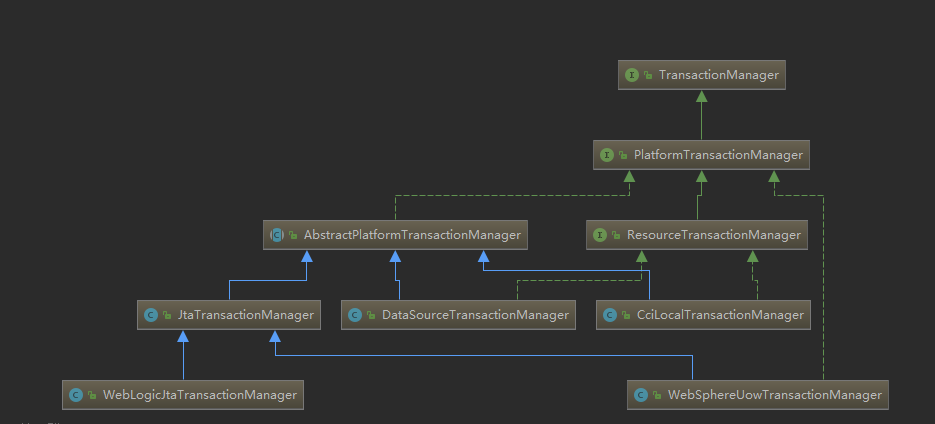Select the JtaTransactionManager node label
The image size is (935, 424).
point(246,315)
